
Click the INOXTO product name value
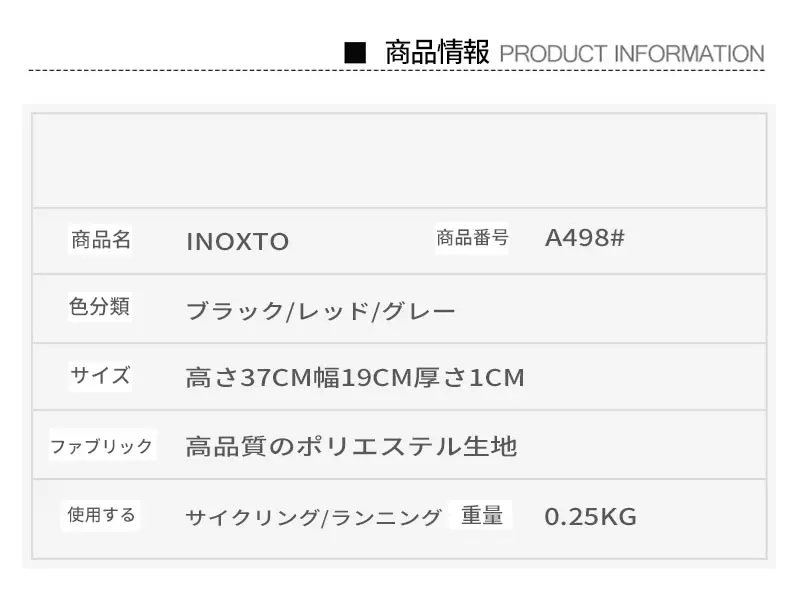(238, 242)
